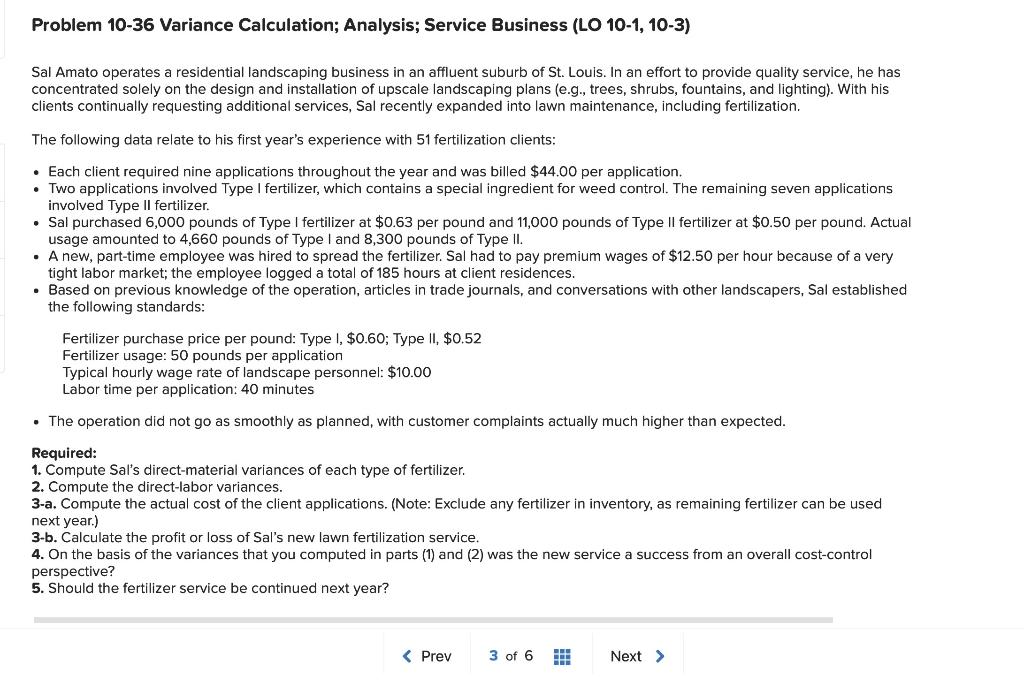Click the paragraph introducing Sal Amato's business
The image size is (1024, 683).
coord(465,89)
